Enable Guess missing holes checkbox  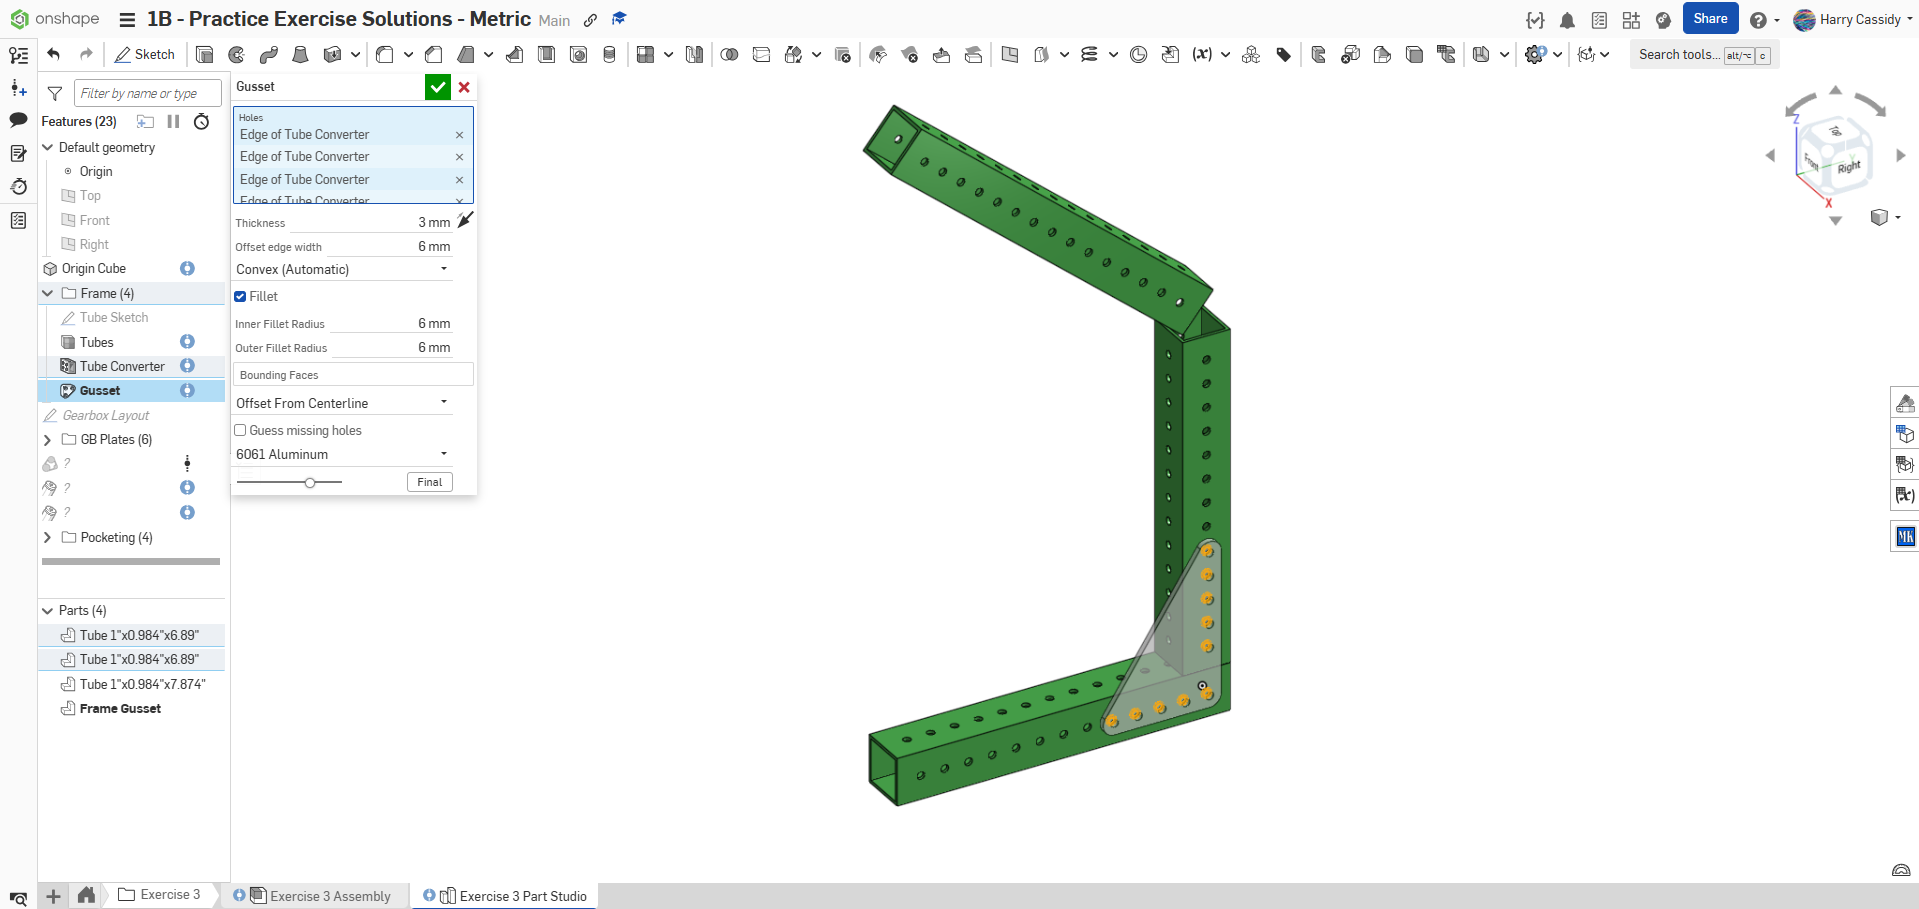[241, 430]
